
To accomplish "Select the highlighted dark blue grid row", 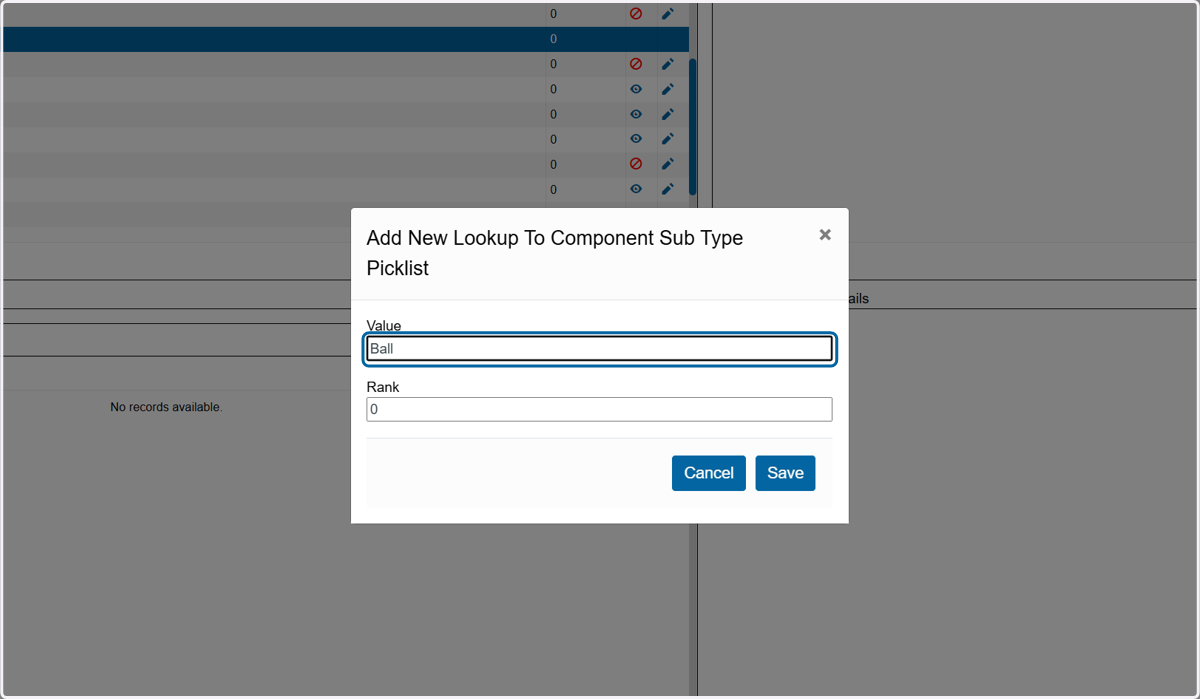I will [x=345, y=39].
